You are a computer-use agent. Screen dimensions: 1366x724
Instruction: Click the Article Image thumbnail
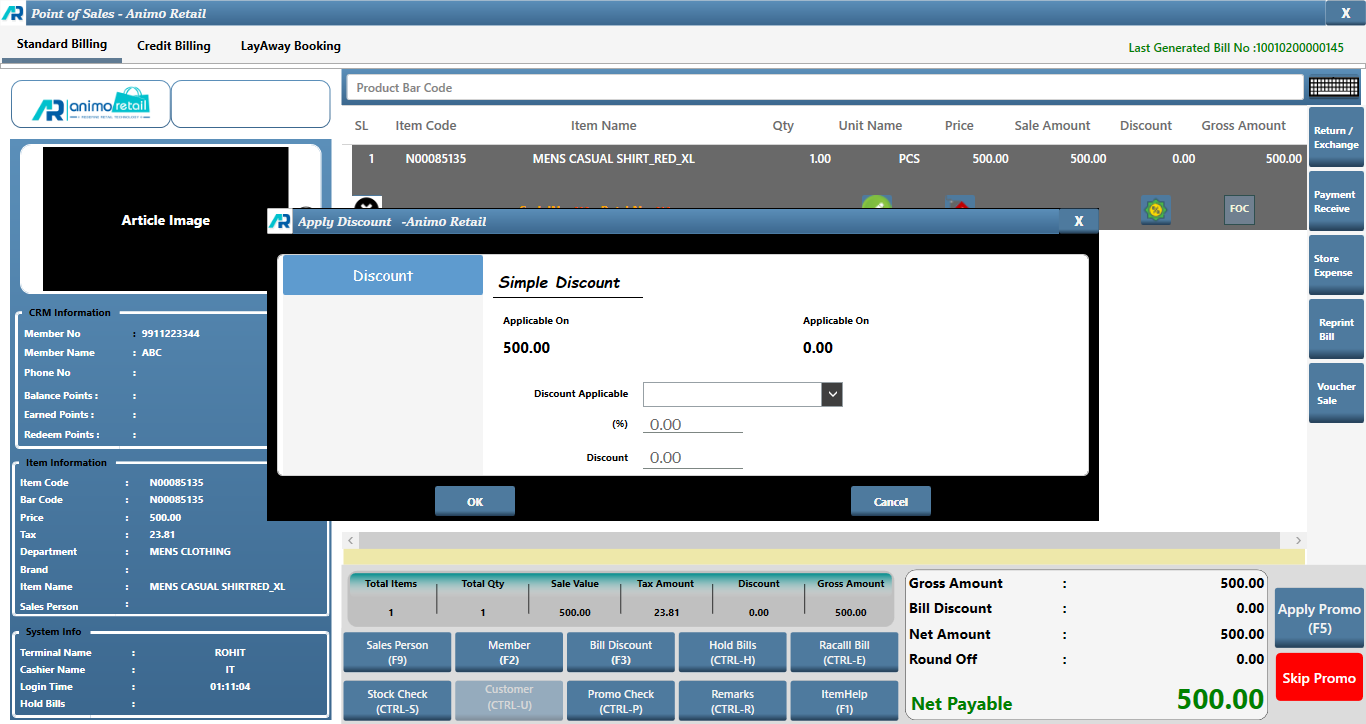point(166,220)
